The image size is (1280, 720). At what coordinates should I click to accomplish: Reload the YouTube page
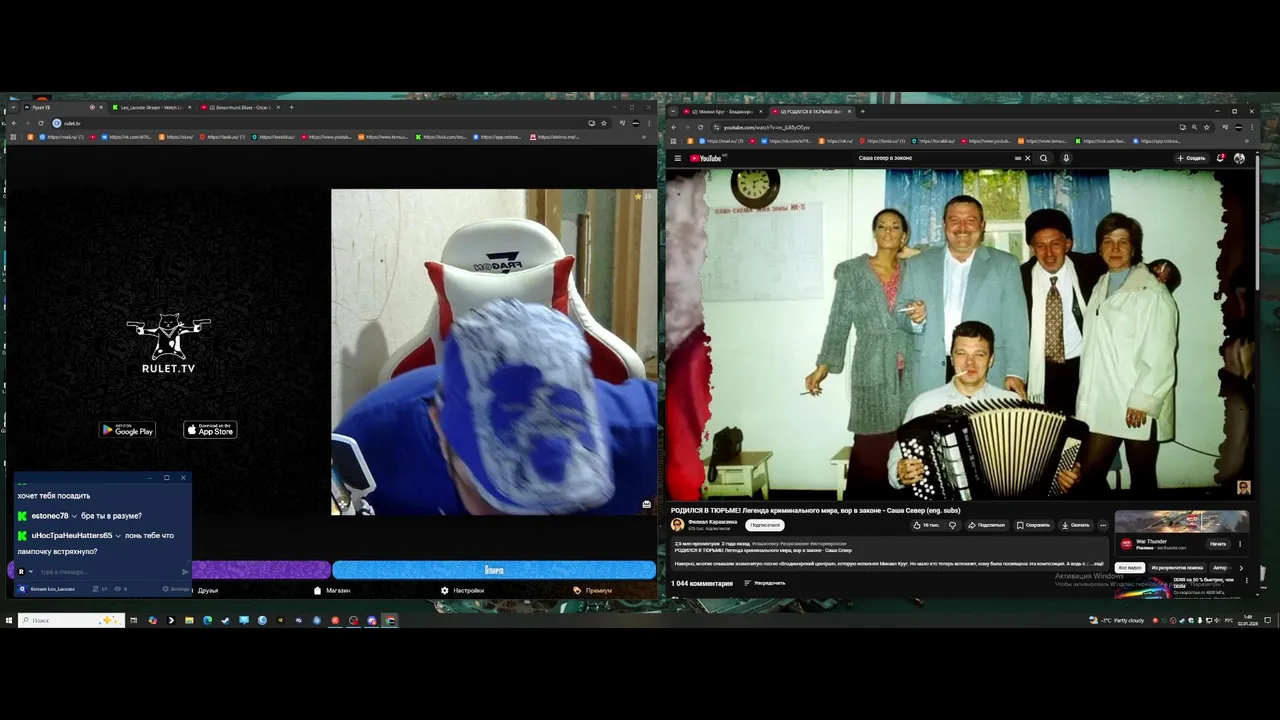(x=700, y=127)
